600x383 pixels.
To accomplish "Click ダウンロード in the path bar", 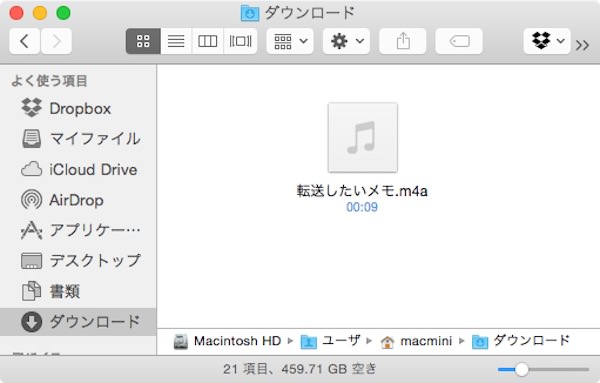I will click(521, 341).
